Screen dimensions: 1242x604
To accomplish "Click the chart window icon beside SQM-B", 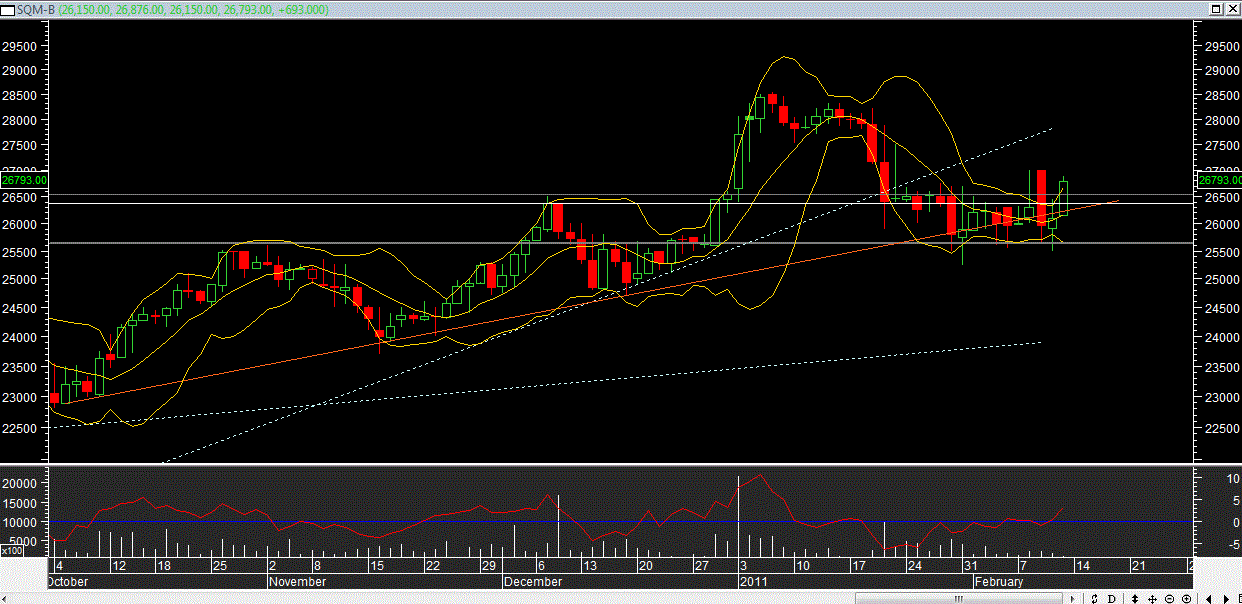I will [x=7, y=8].
